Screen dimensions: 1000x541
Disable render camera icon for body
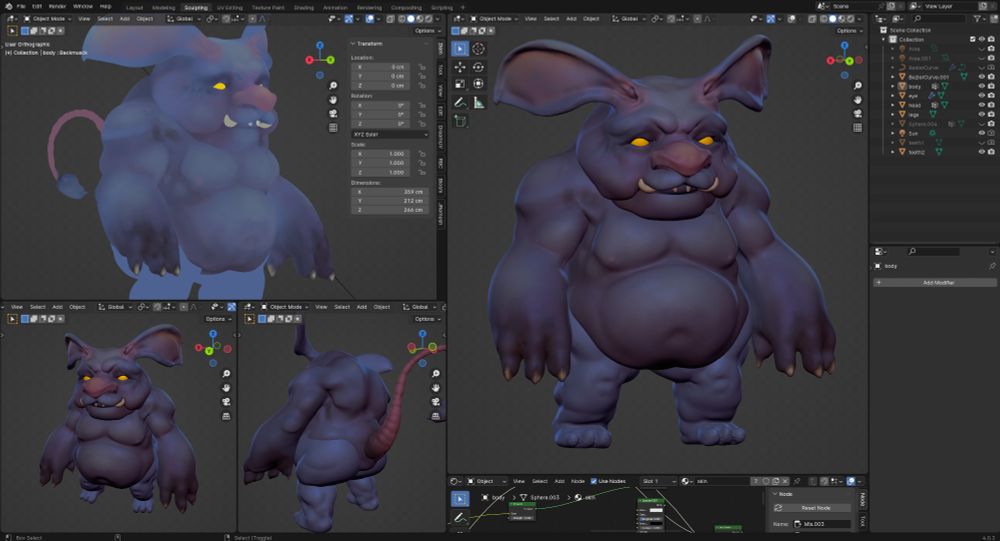click(x=991, y=86)
